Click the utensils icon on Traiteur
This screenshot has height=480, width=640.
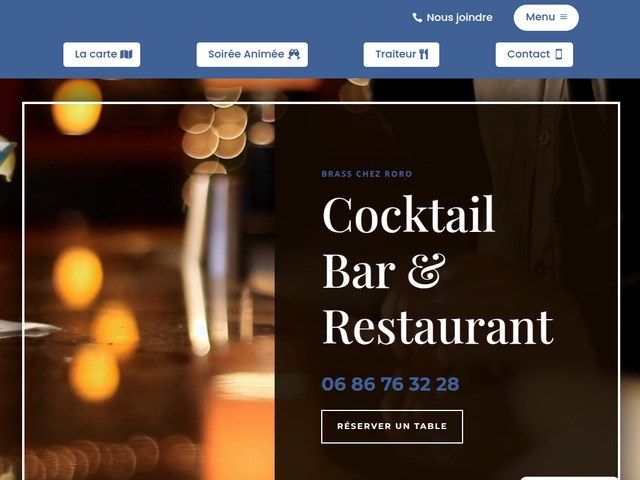click(424, 54)
